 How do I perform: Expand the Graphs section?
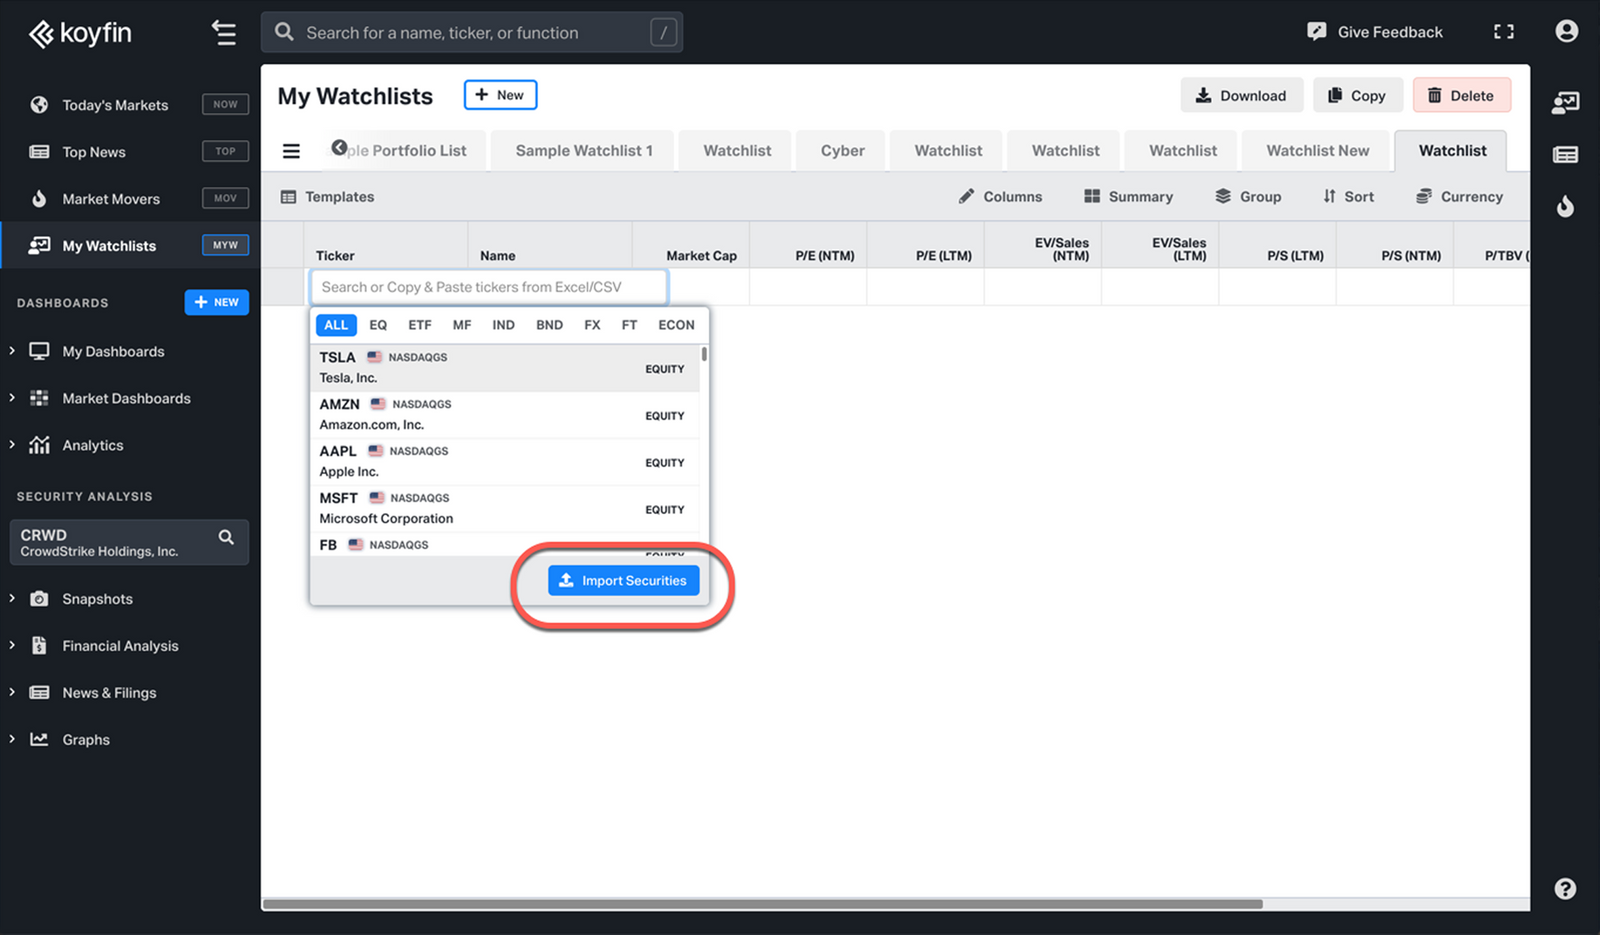click(84, 739)
